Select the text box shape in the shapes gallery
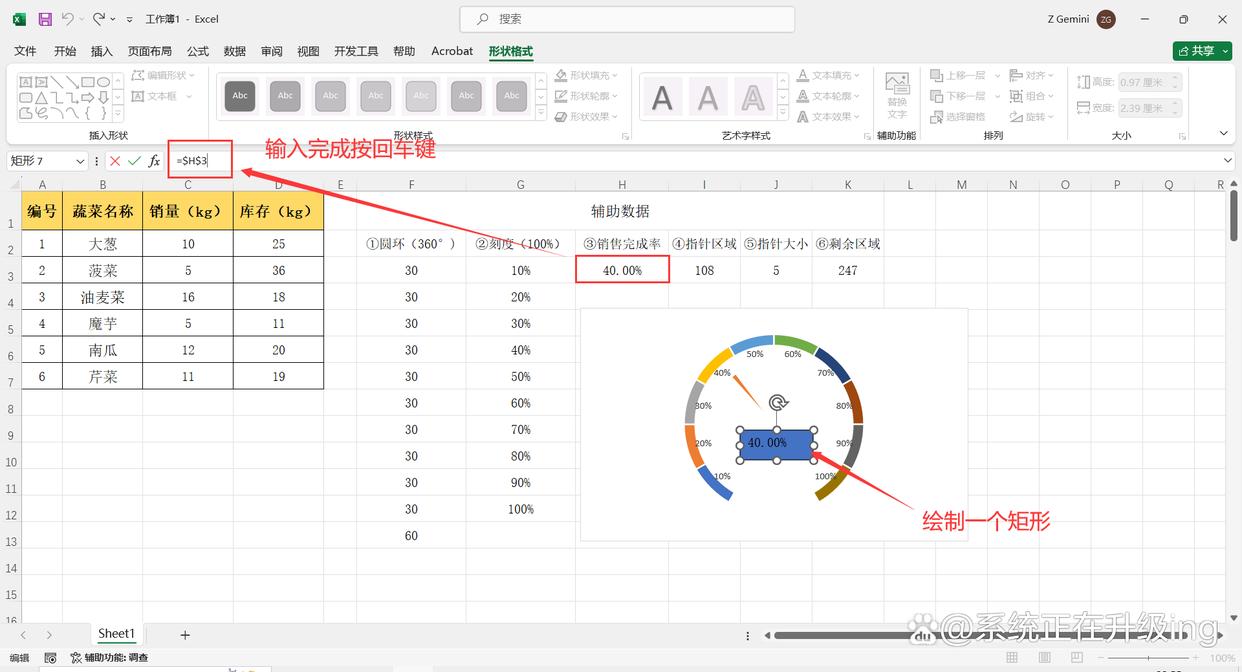1242x672 pixels. pyautogui.click(x=26, y=82)
